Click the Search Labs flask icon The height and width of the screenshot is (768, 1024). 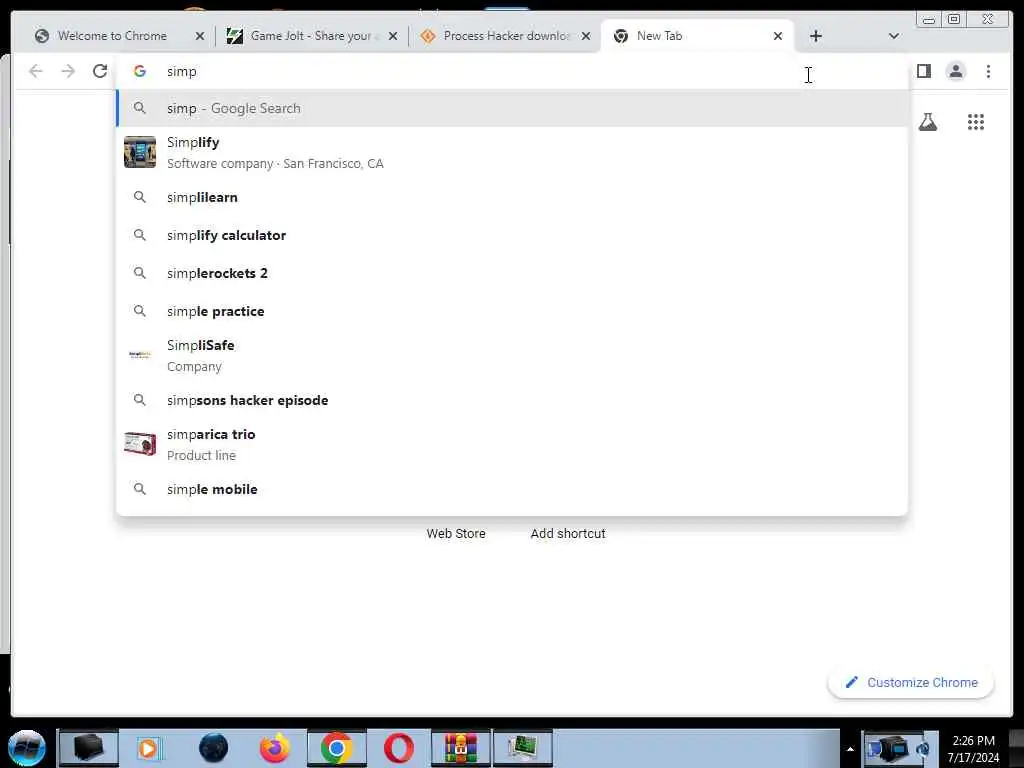927,122
